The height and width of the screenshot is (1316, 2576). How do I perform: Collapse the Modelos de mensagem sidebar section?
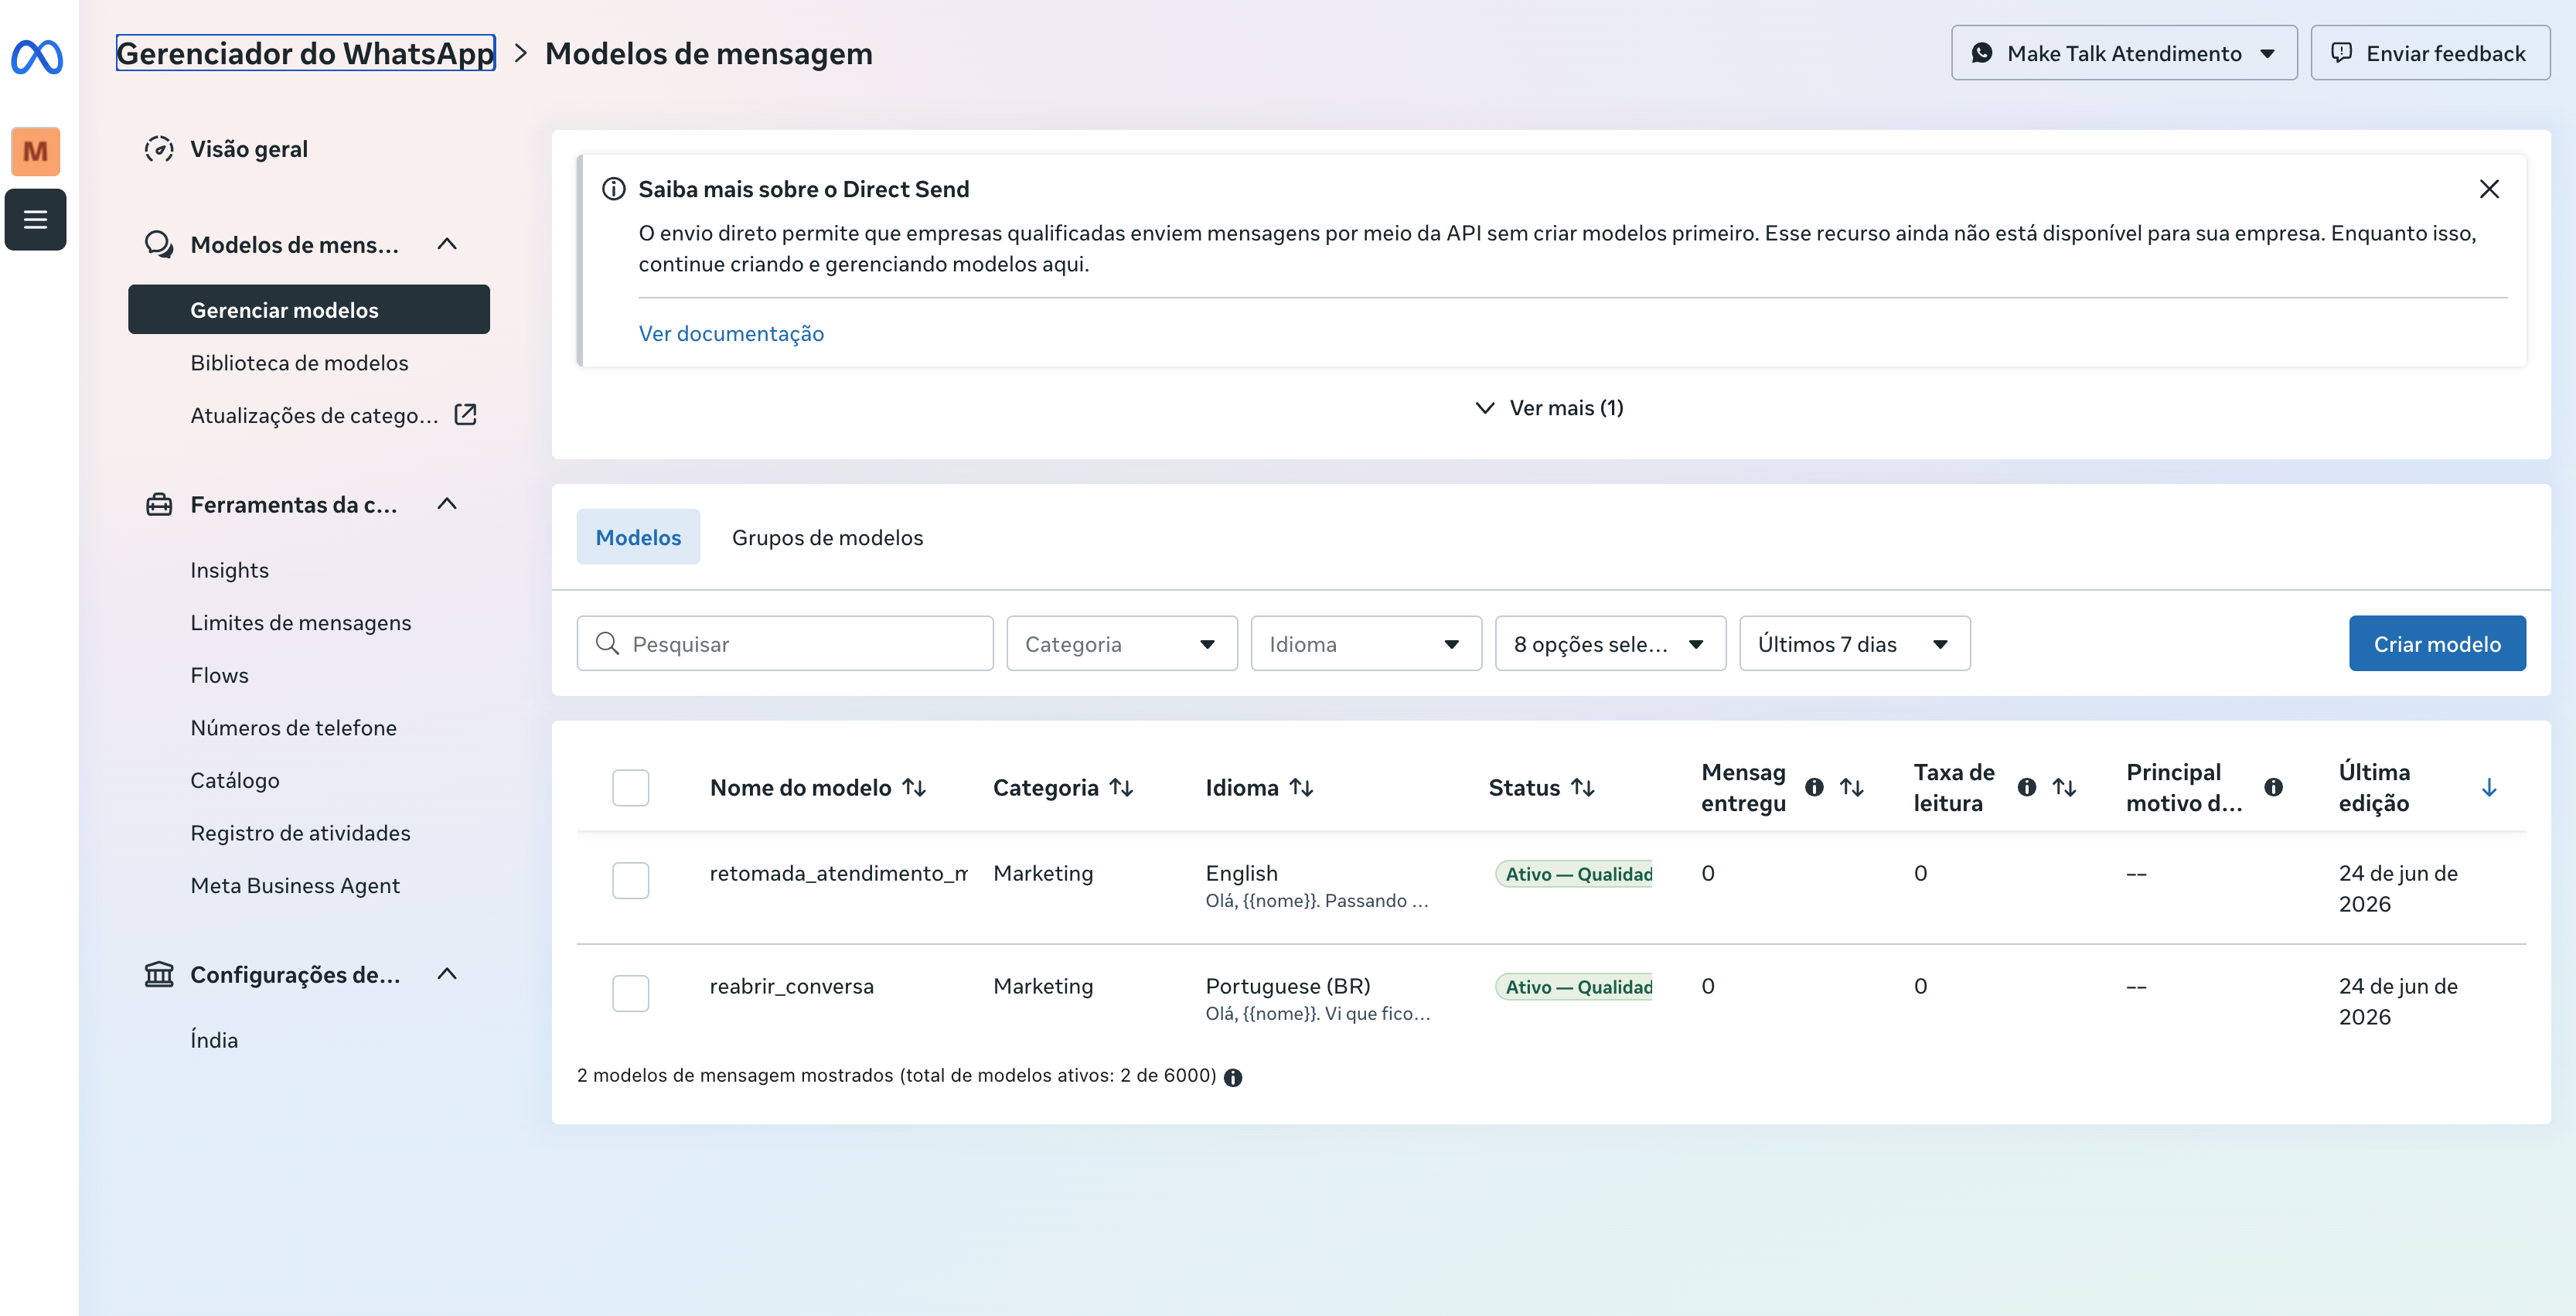tap(448, 244)
